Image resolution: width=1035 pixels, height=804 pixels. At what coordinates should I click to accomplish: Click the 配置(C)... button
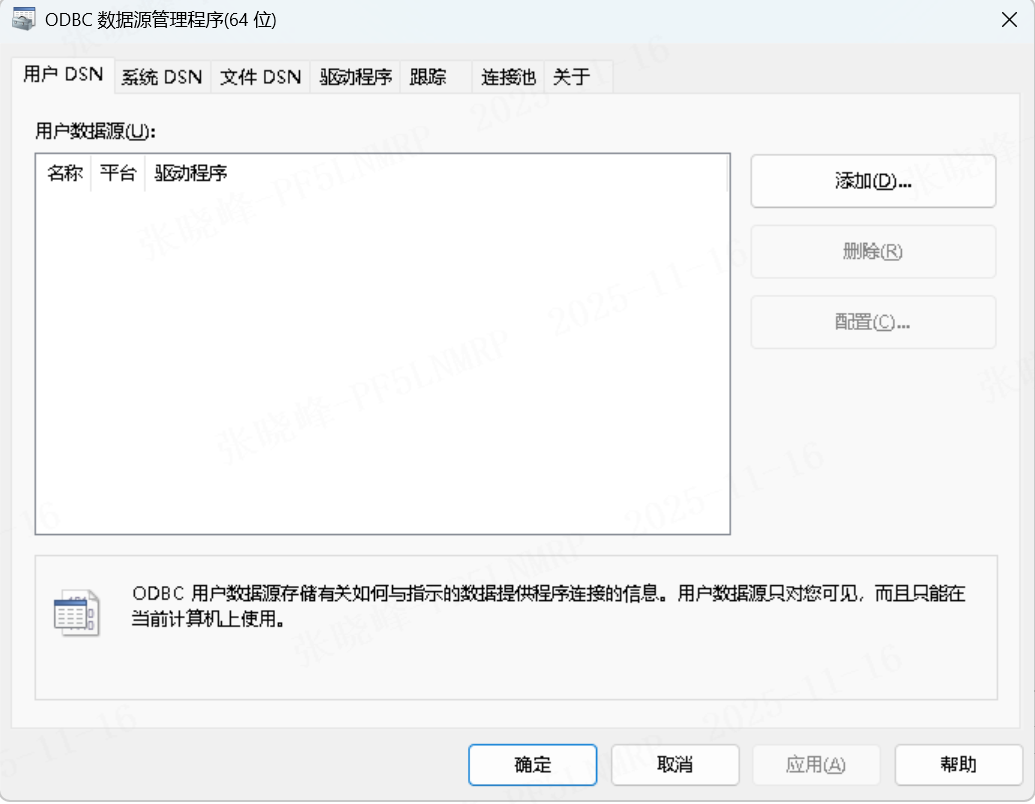[x=873, y=322]
